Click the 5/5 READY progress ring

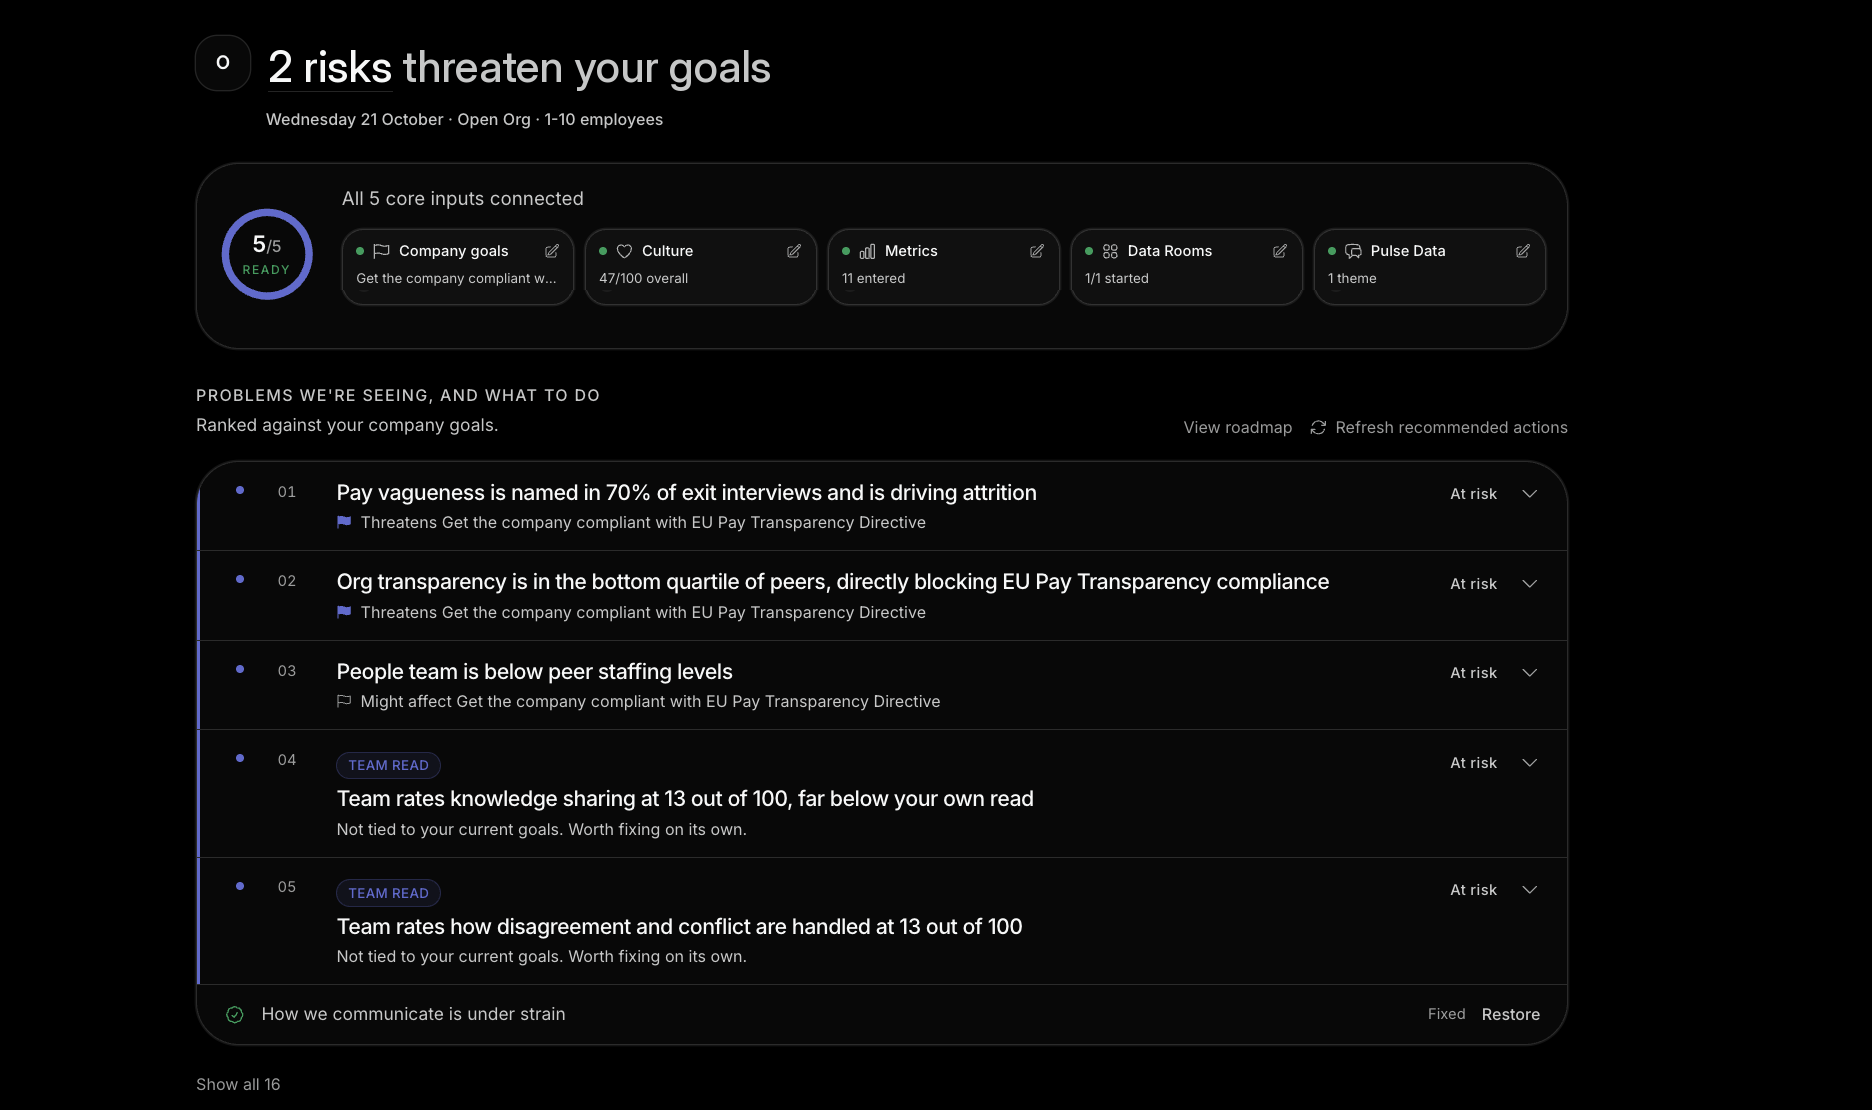click(x=267, y=254)
